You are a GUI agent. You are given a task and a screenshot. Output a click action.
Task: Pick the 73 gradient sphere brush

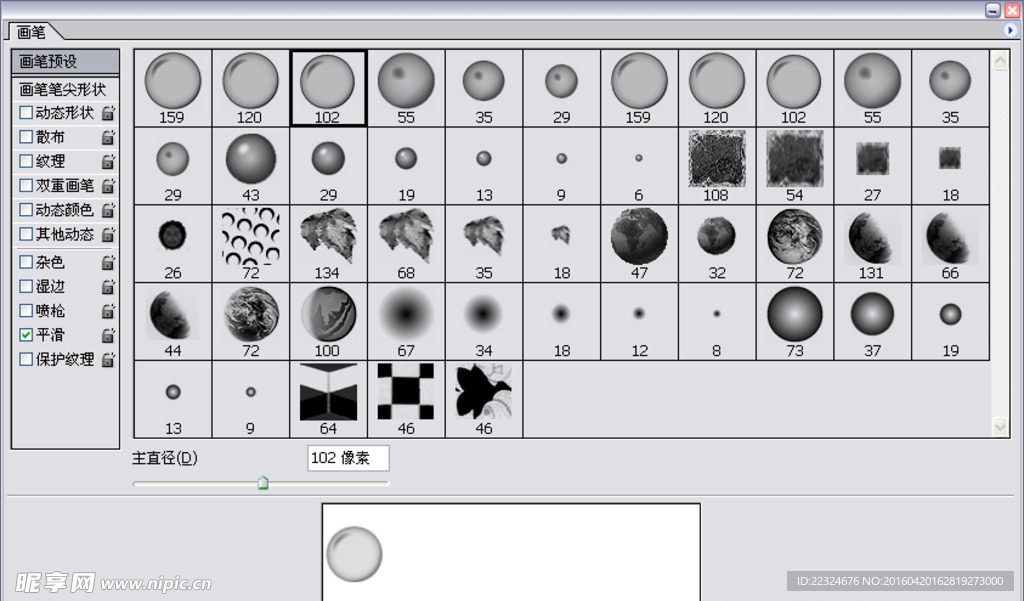(795, 321)
